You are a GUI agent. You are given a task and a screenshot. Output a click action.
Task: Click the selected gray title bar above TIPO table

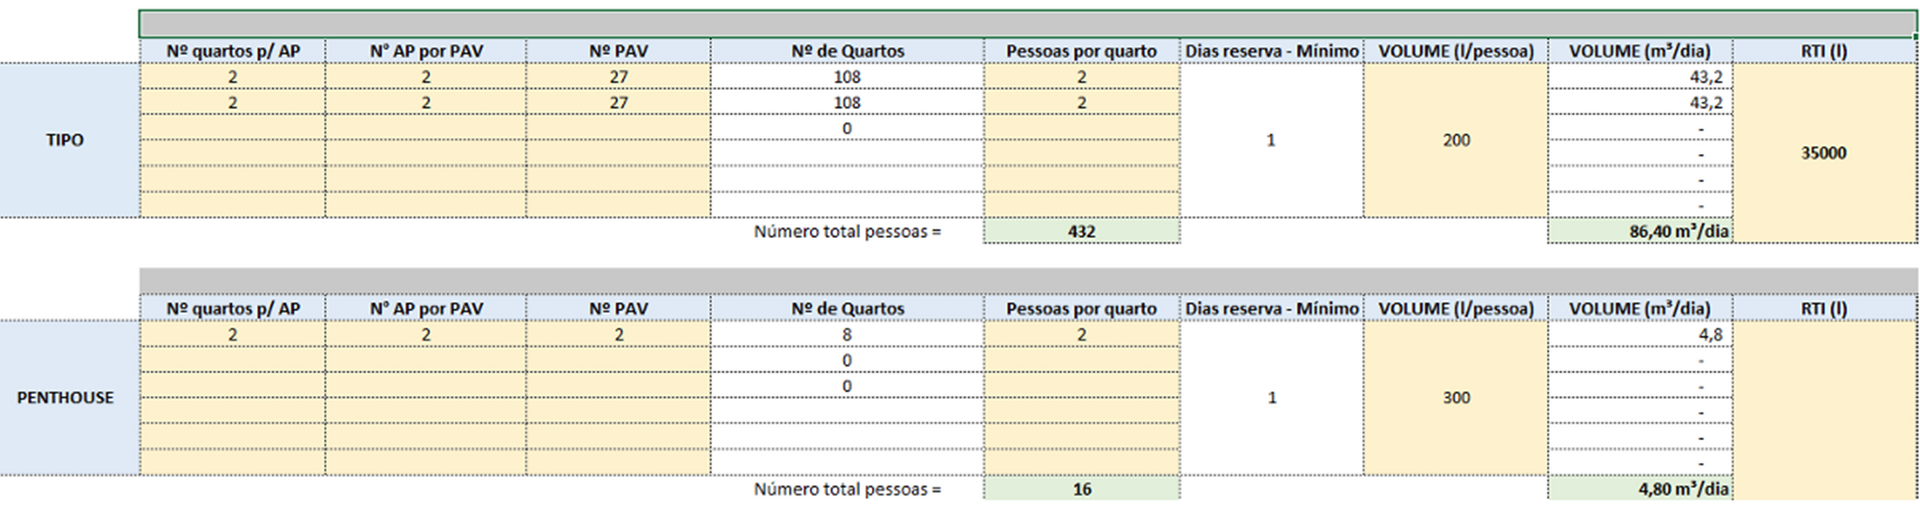[1027, 24]
